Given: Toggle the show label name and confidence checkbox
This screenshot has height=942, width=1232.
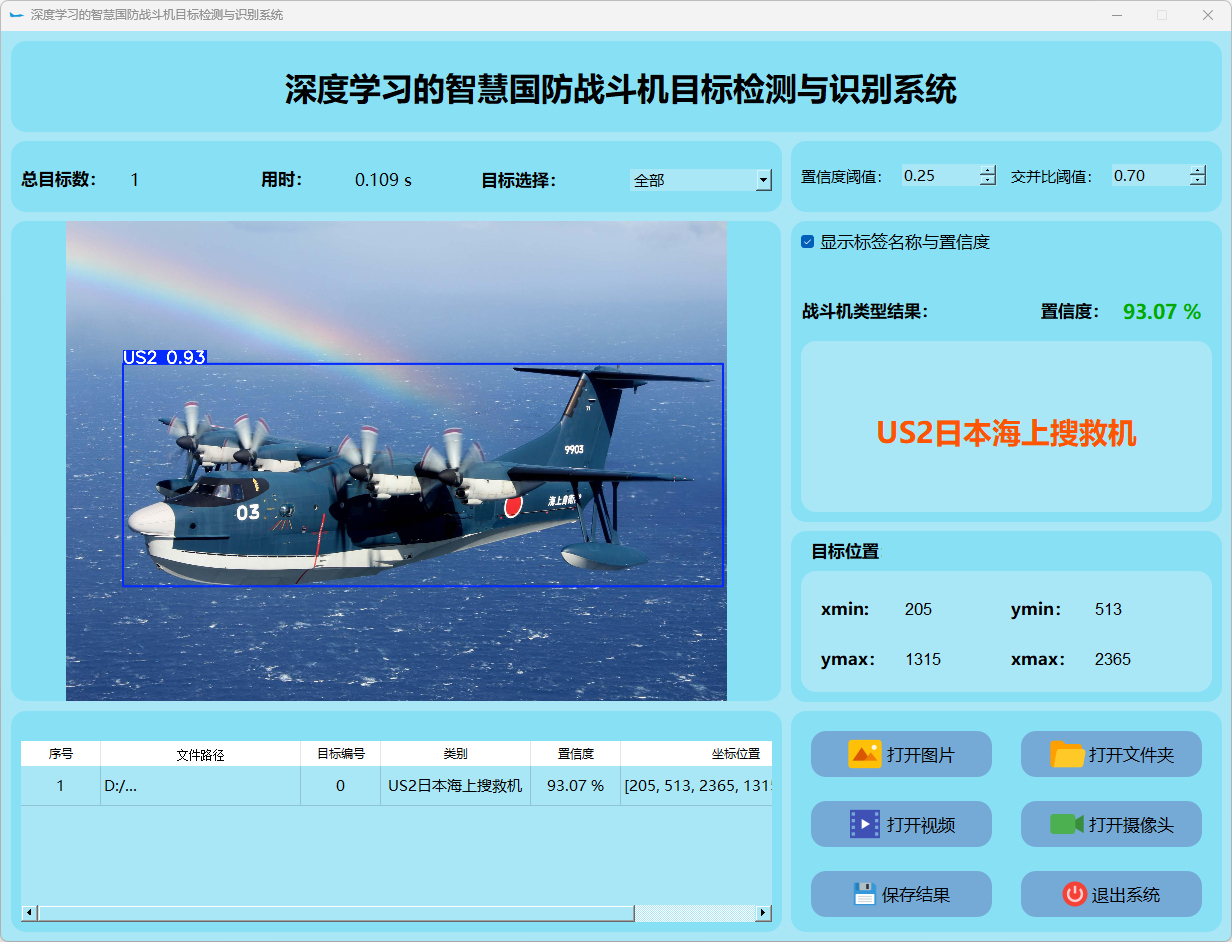Looking at the screenshot, I should coord(808,242).
